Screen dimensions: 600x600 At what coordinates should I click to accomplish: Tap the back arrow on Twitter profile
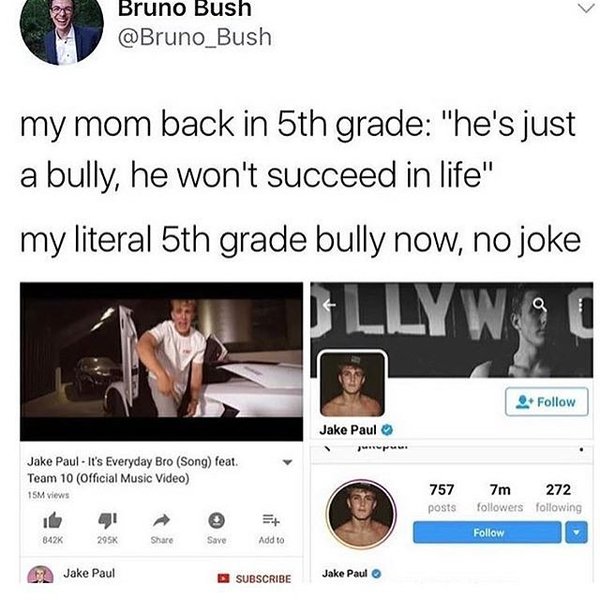click(329, 305)
